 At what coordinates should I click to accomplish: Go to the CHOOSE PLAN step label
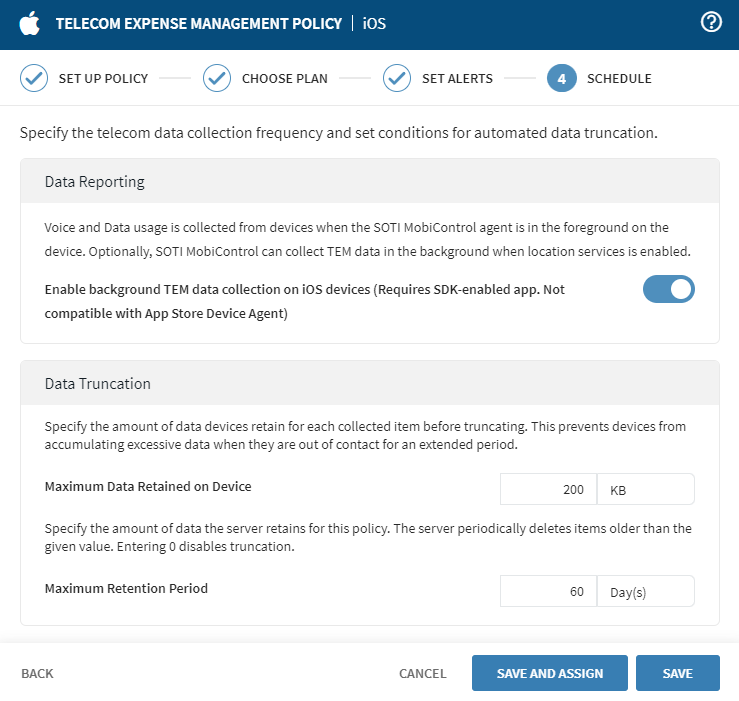(284, 78)
